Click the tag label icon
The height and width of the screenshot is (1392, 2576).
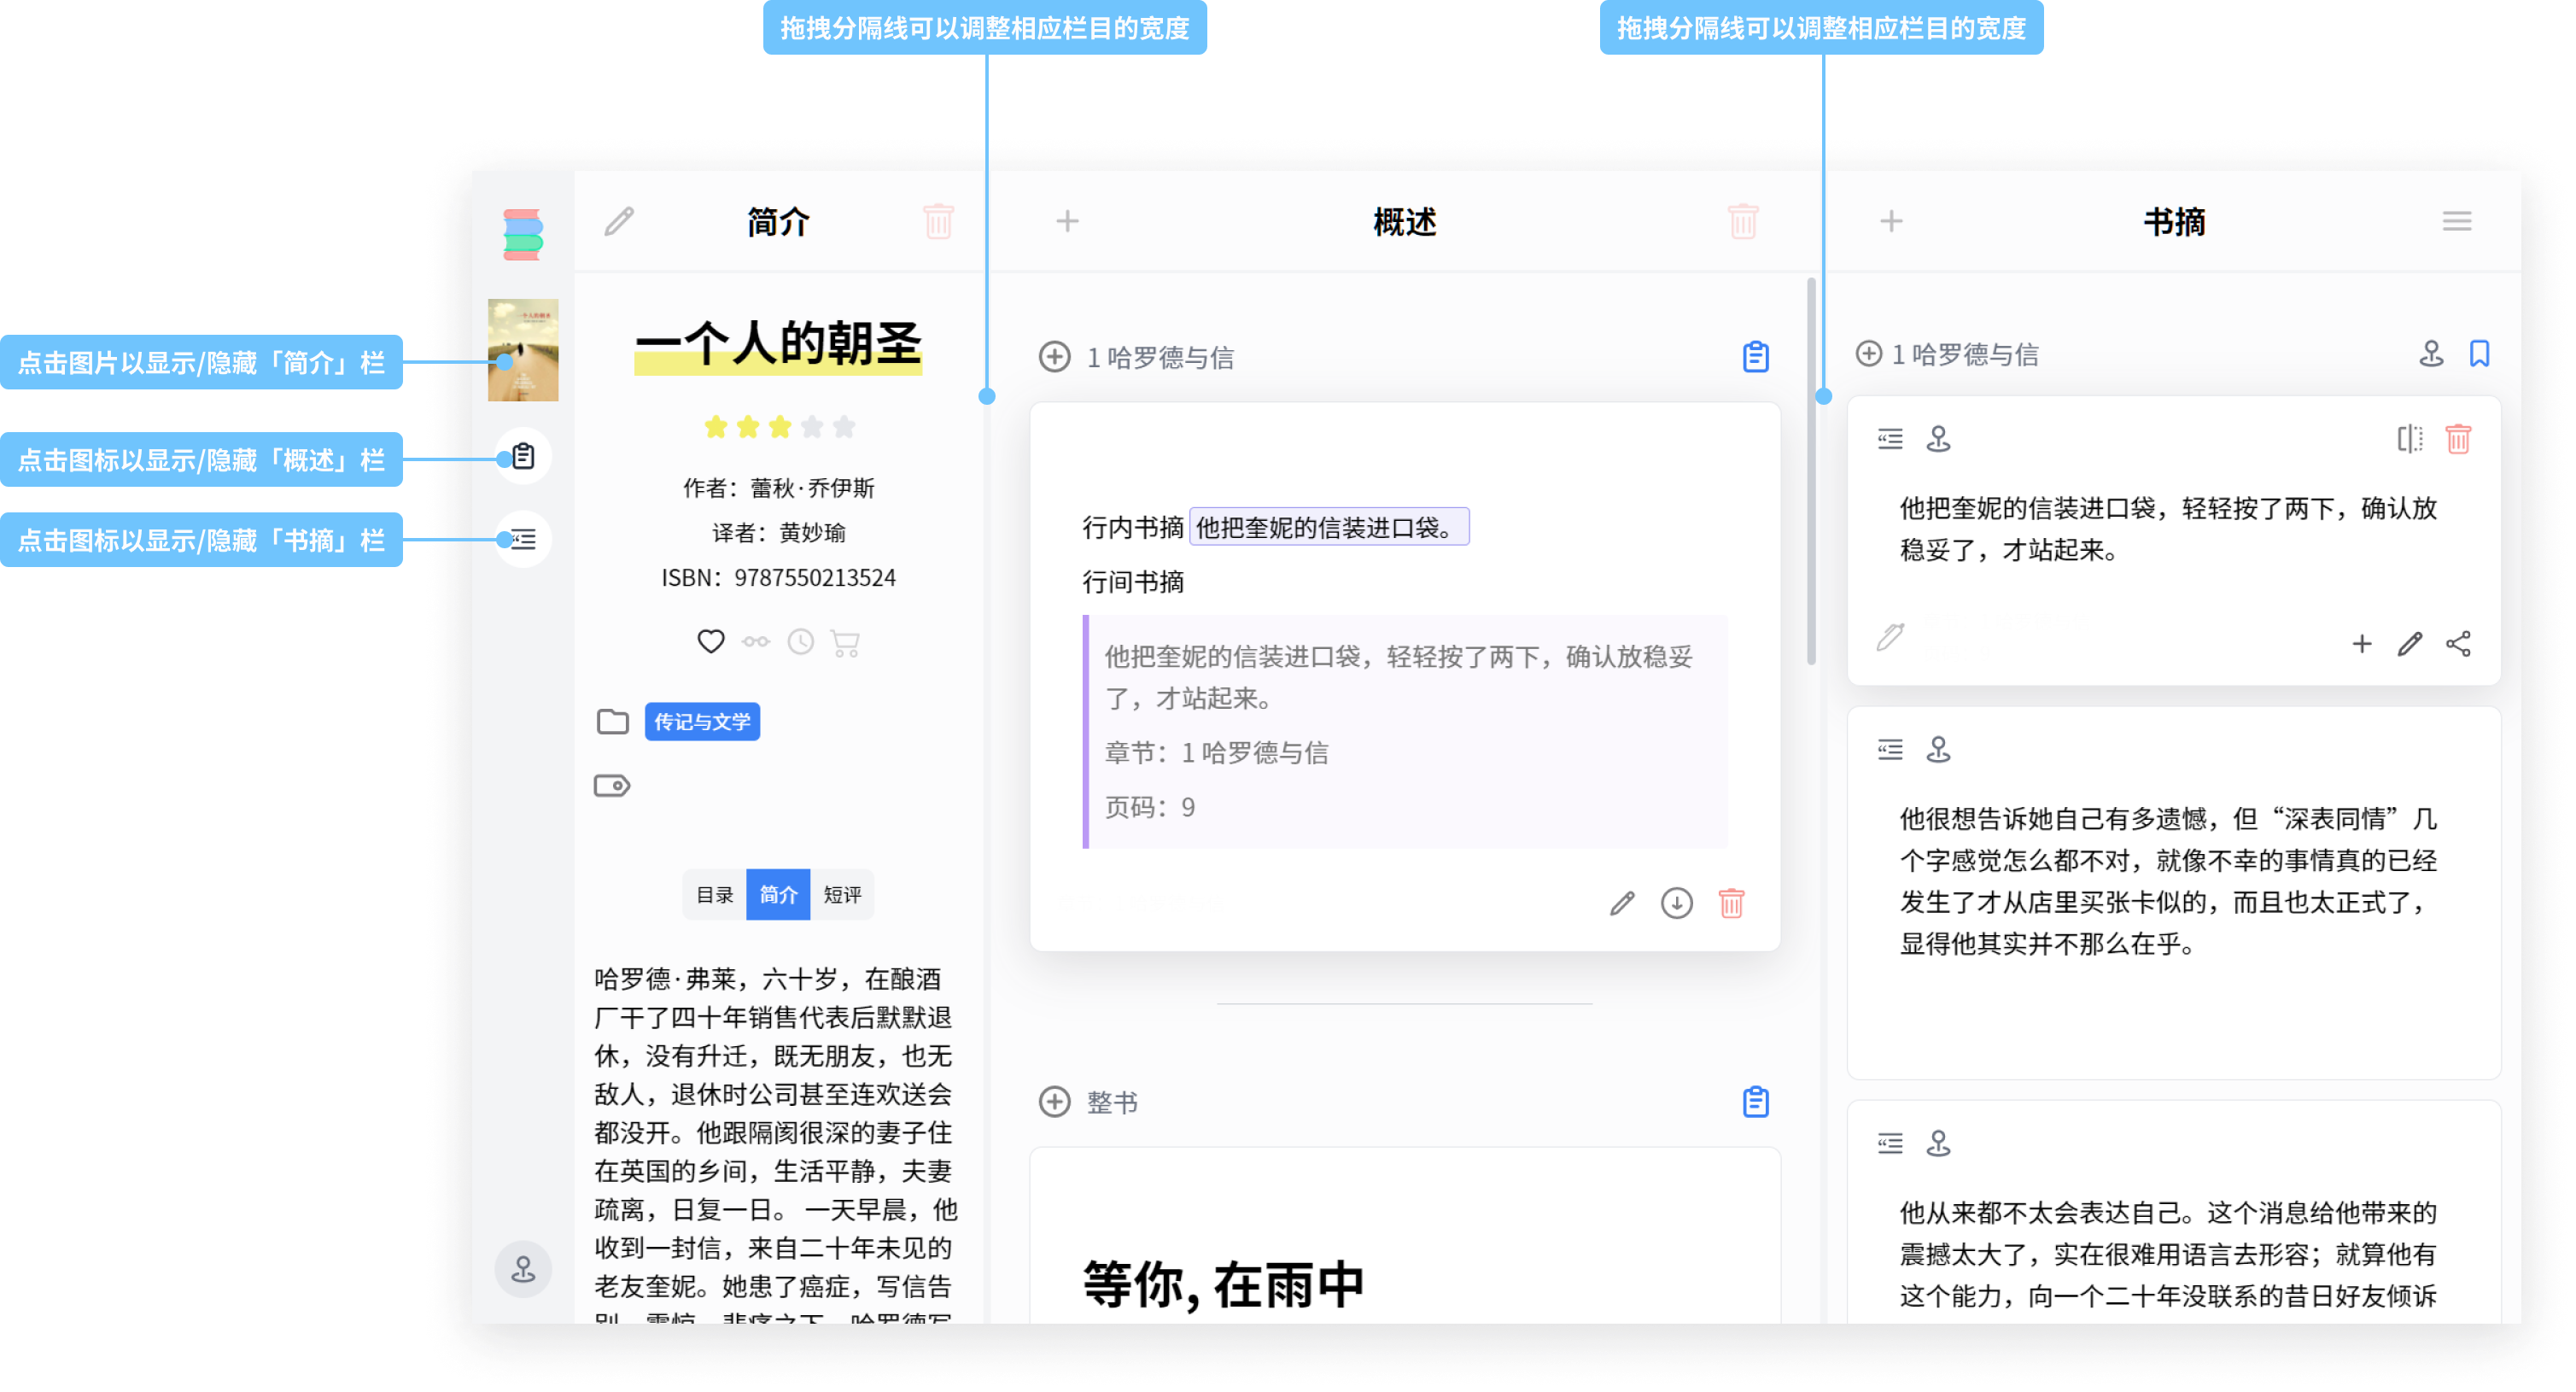(612, 786)
